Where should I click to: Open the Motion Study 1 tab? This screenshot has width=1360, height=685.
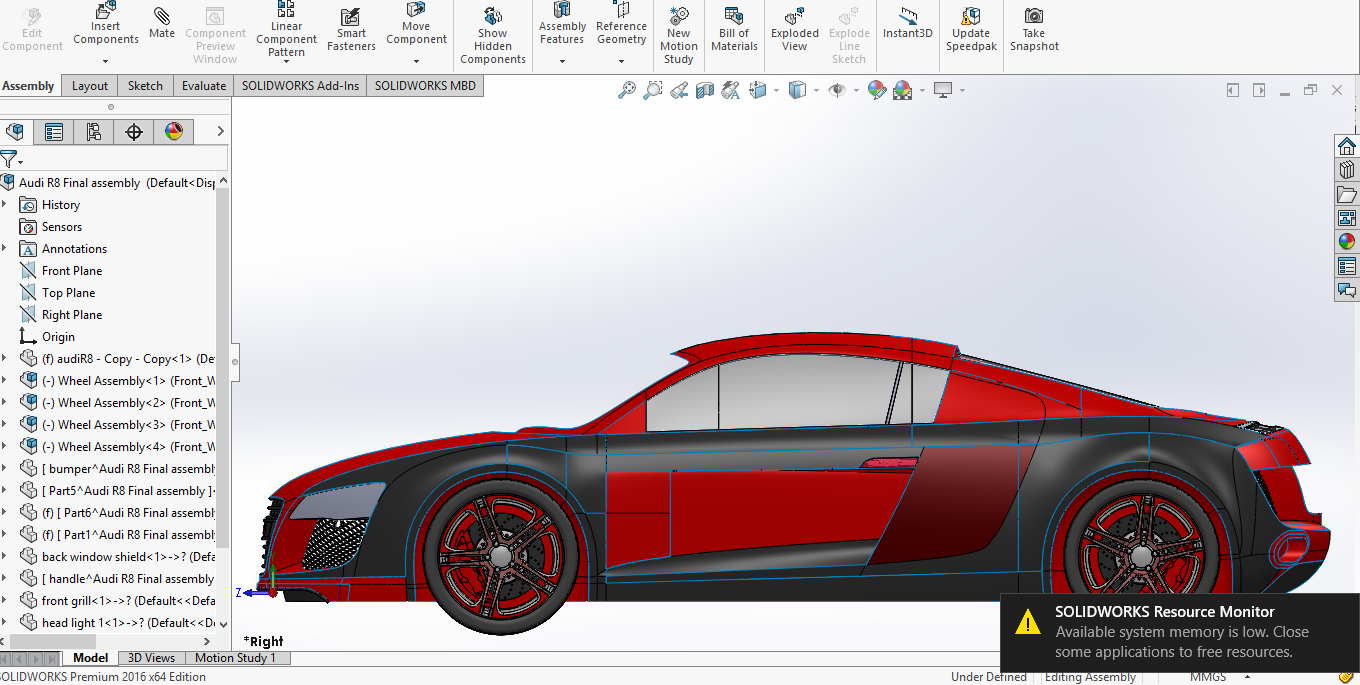[x=236, y=658]
